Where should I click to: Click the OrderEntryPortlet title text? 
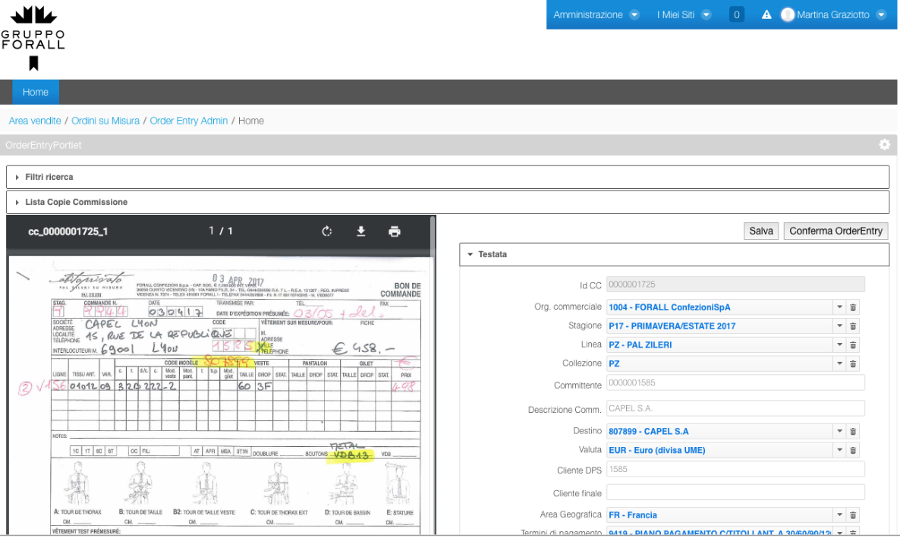click(43, 145)
